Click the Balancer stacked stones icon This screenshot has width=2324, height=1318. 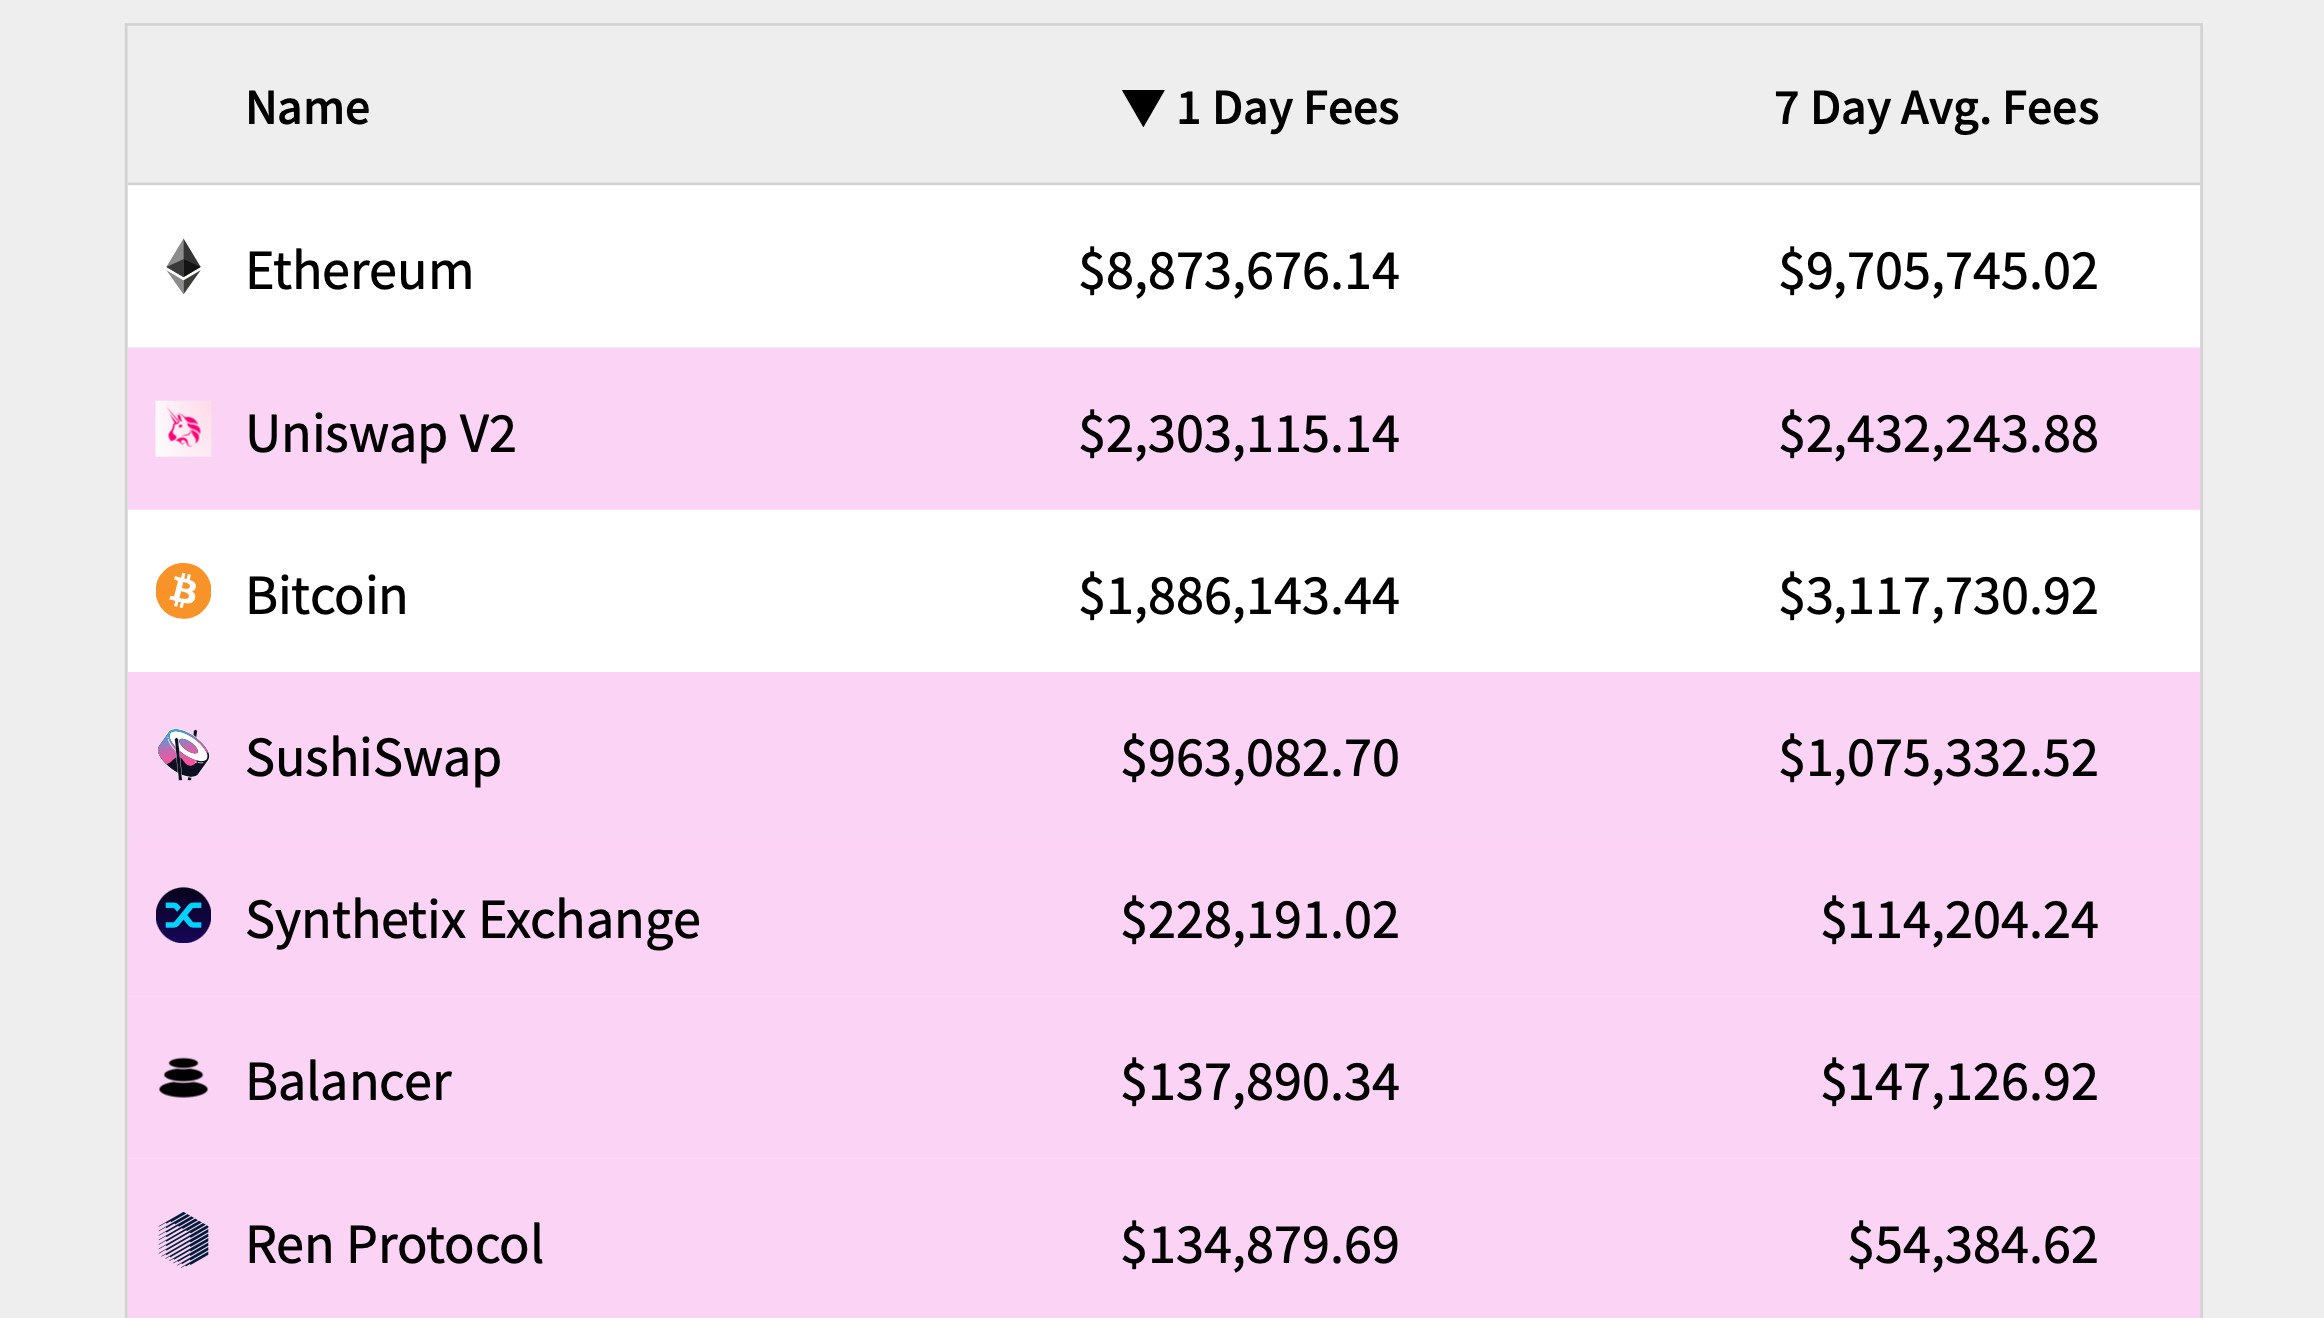point(183,1078)
